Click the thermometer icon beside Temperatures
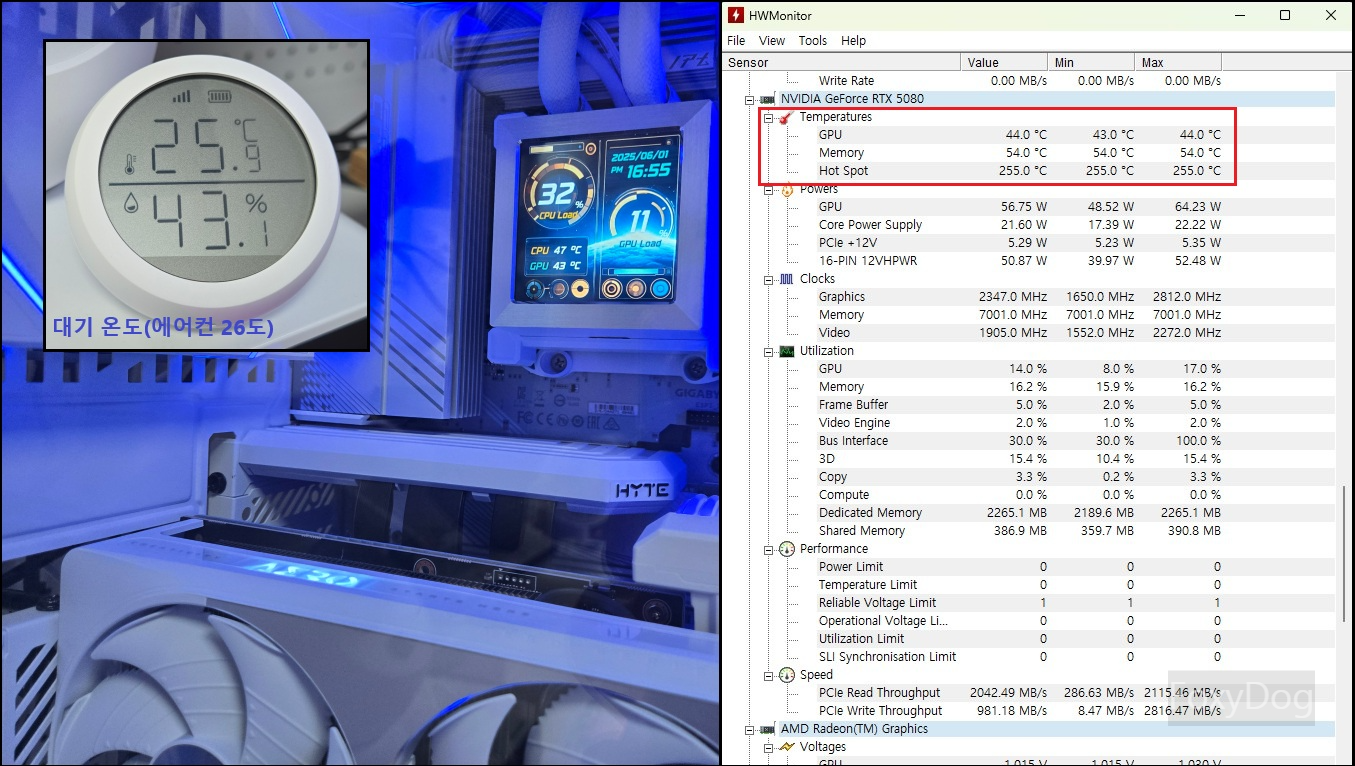Screen dimensions: 1355x766 pyautogui.click(x=786, y=117)
